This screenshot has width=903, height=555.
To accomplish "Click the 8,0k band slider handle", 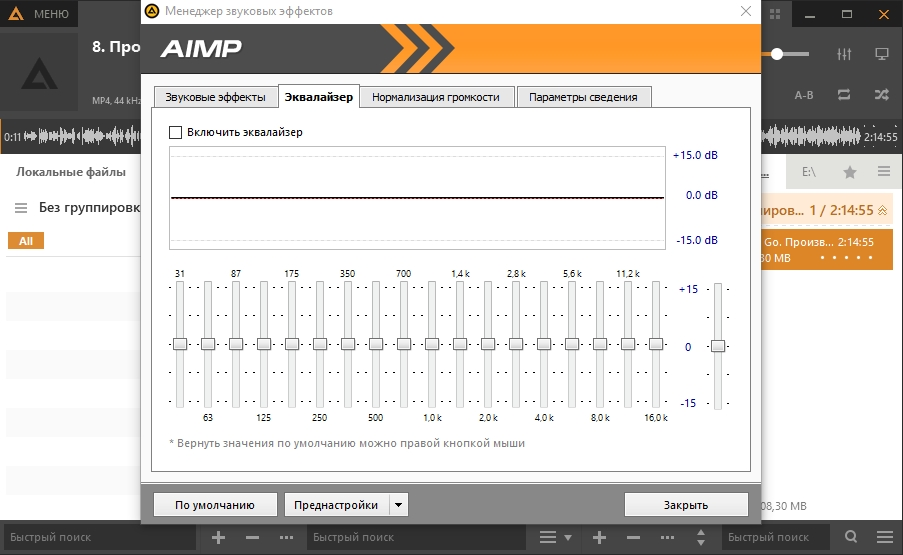I will tap(600, 344).
